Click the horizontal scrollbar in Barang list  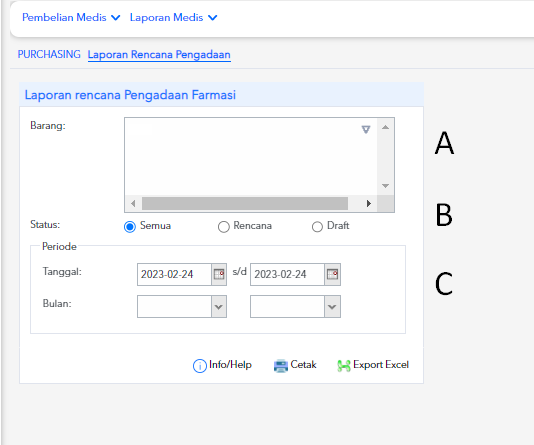[x=245, y=204]
